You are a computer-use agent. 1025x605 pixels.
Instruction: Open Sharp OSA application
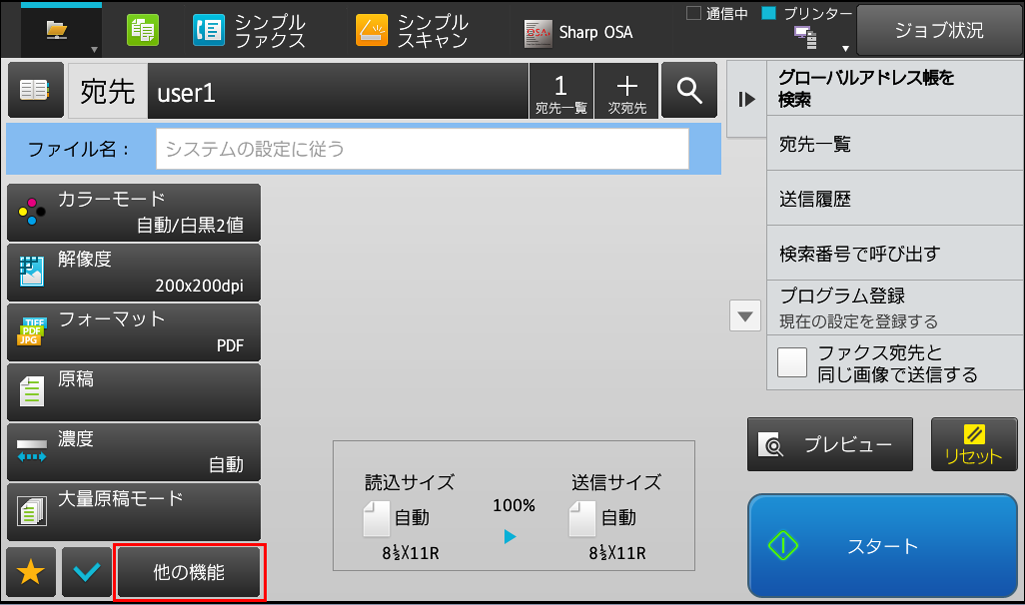(579, 32)
